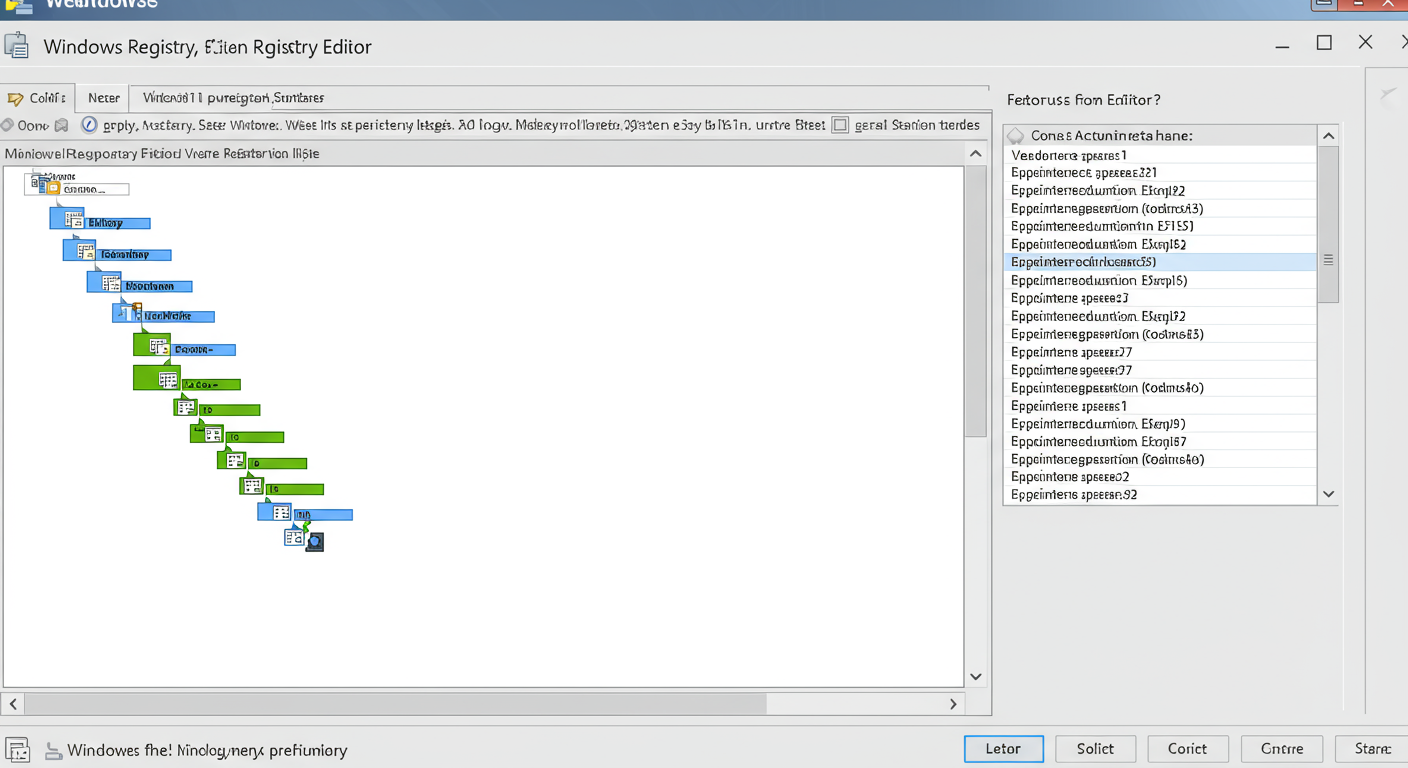Screen dimensions: 1408x768
Task: Collapse the tree panel with header chevron
Action: point(976,153)
